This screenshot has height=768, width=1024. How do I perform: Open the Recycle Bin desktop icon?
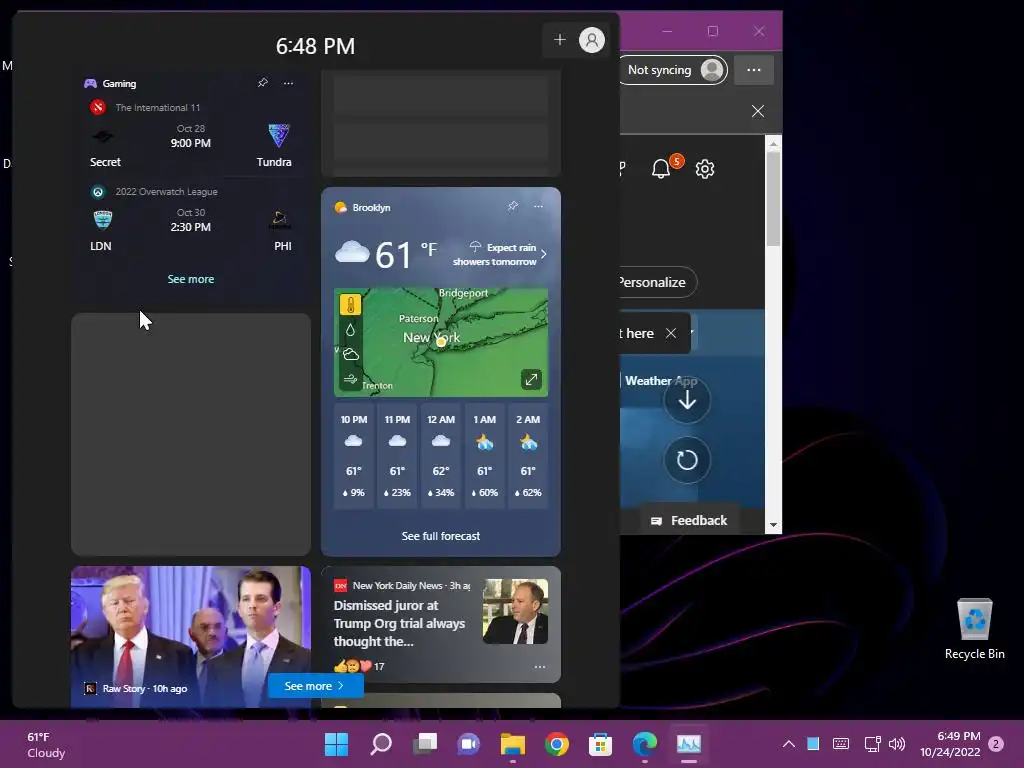(974, 629)
